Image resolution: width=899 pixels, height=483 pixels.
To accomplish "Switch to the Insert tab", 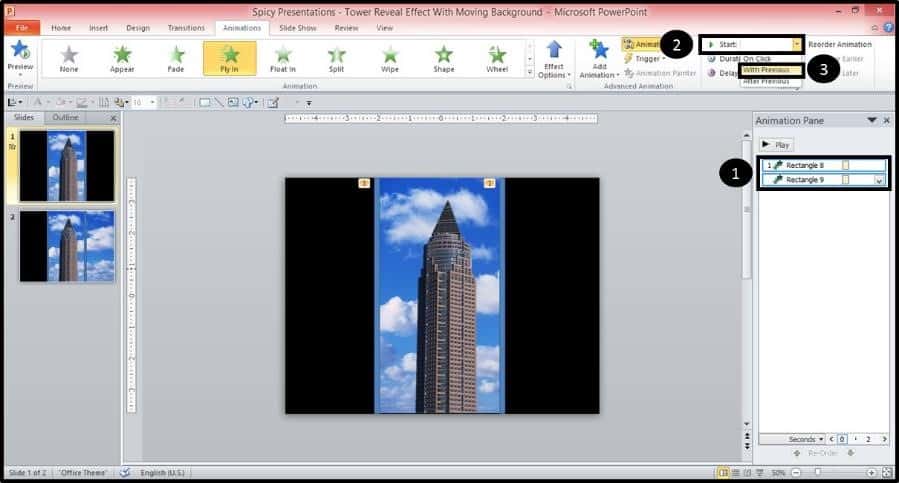I will point(99,28).
